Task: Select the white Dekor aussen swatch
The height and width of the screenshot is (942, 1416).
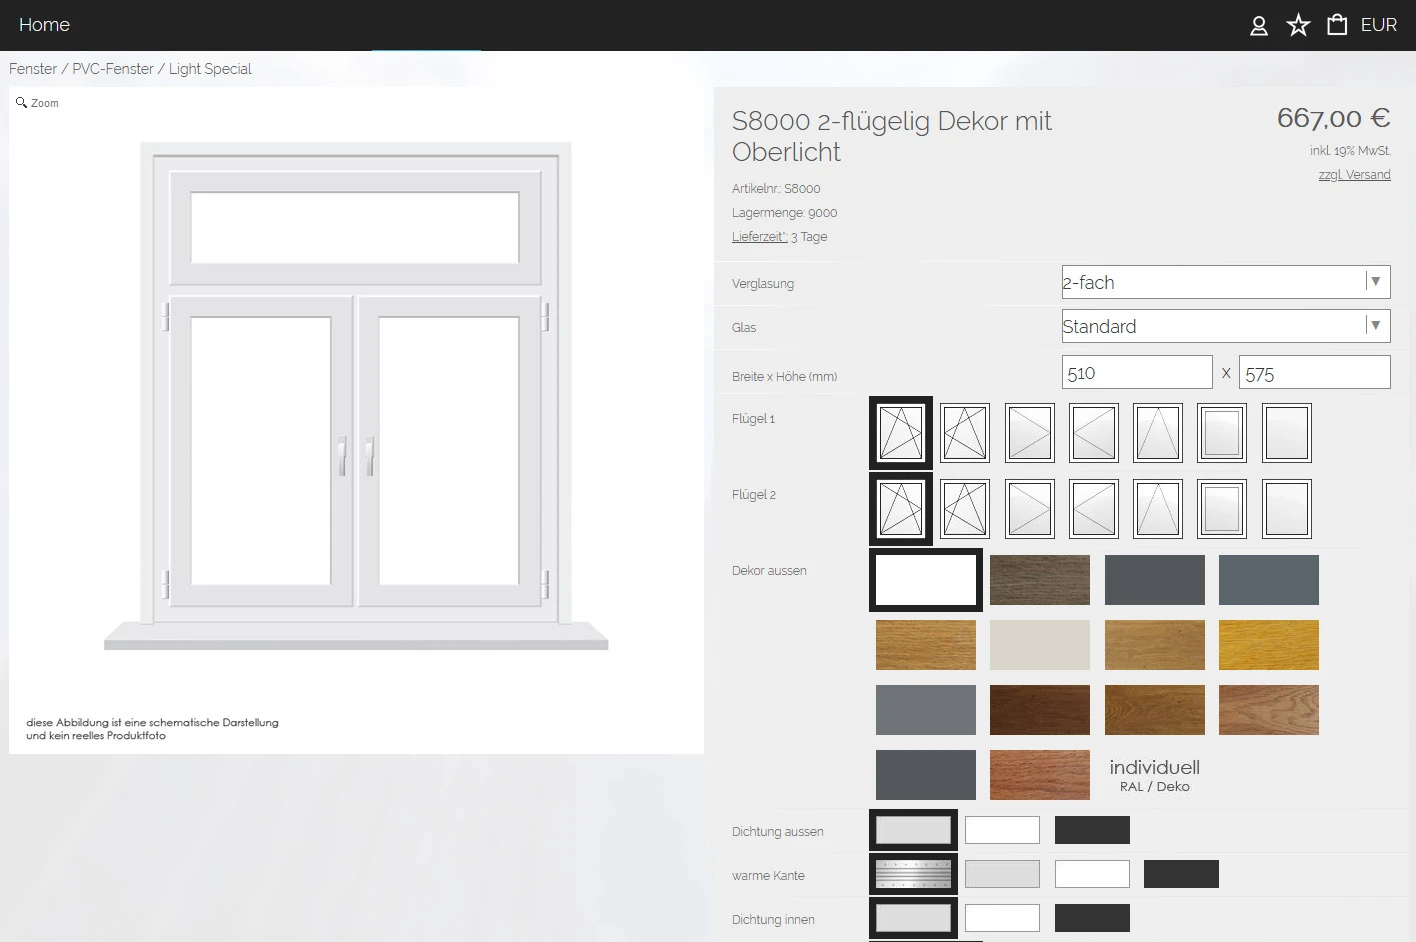Action: (x=926, y=580)
